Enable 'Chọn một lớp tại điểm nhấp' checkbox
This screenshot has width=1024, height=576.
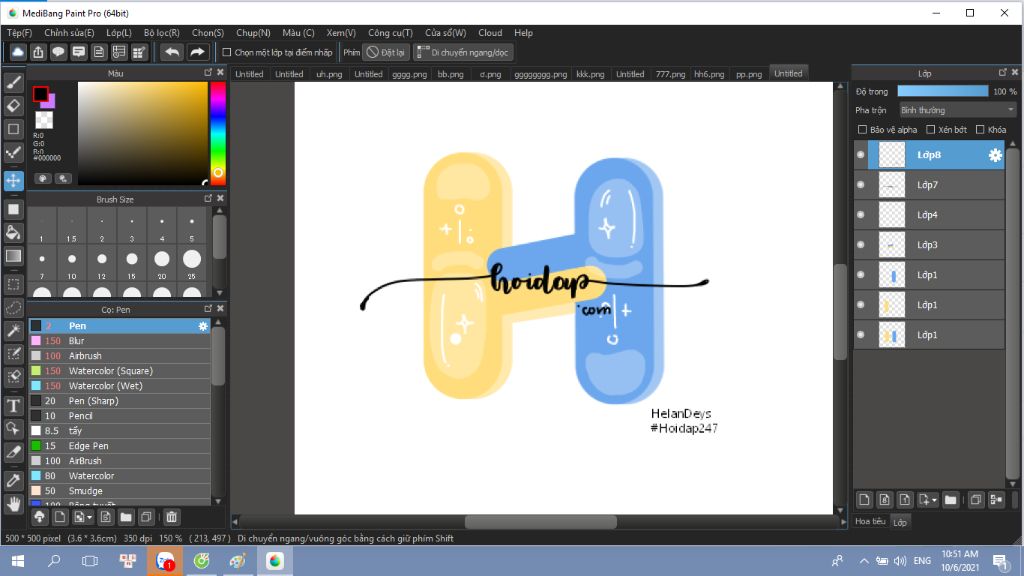pos(227,52)
